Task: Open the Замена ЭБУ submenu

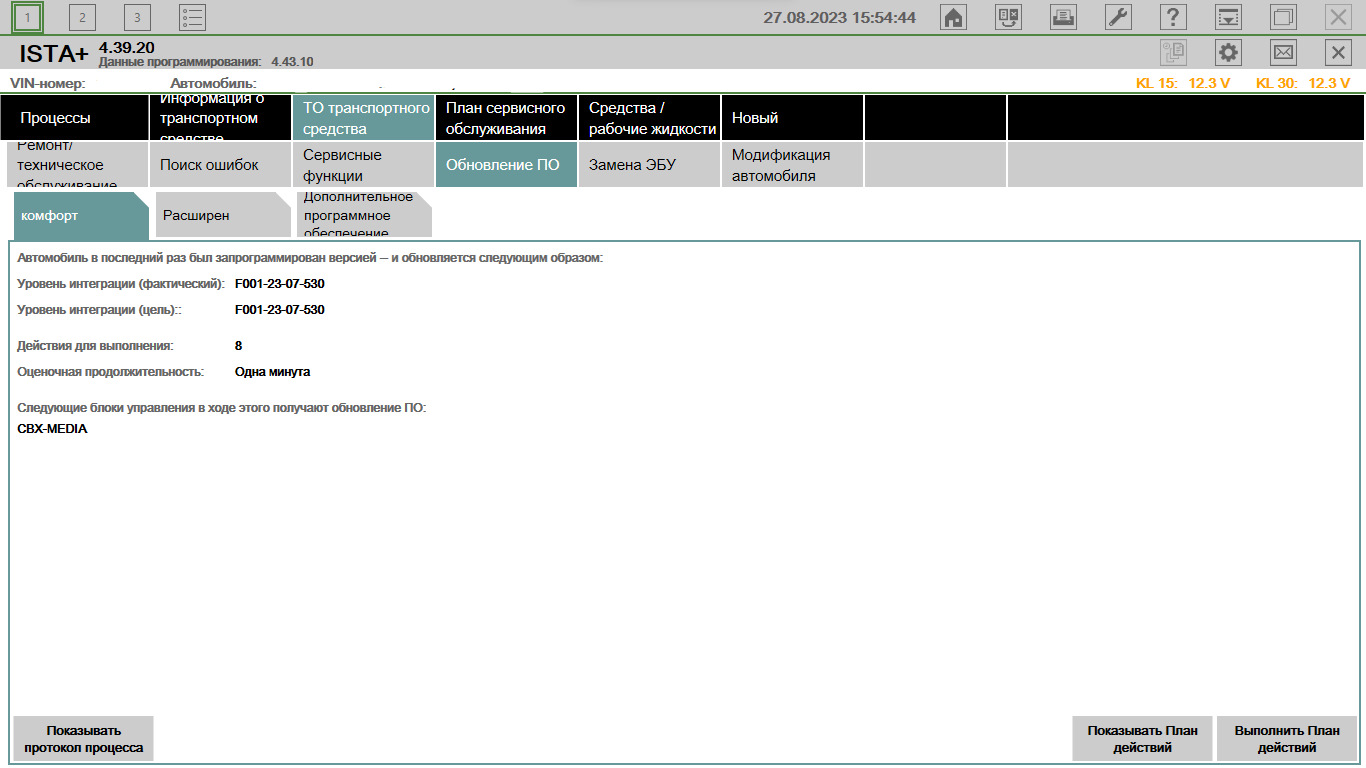Action: (649, 165)
